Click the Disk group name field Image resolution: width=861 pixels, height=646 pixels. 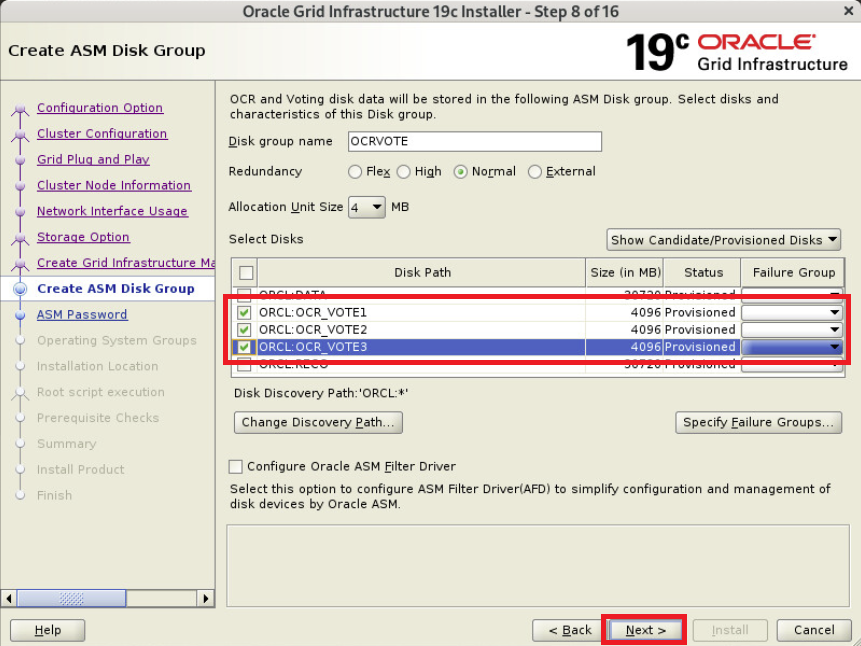pyautogui.click(x=474, y=141)
